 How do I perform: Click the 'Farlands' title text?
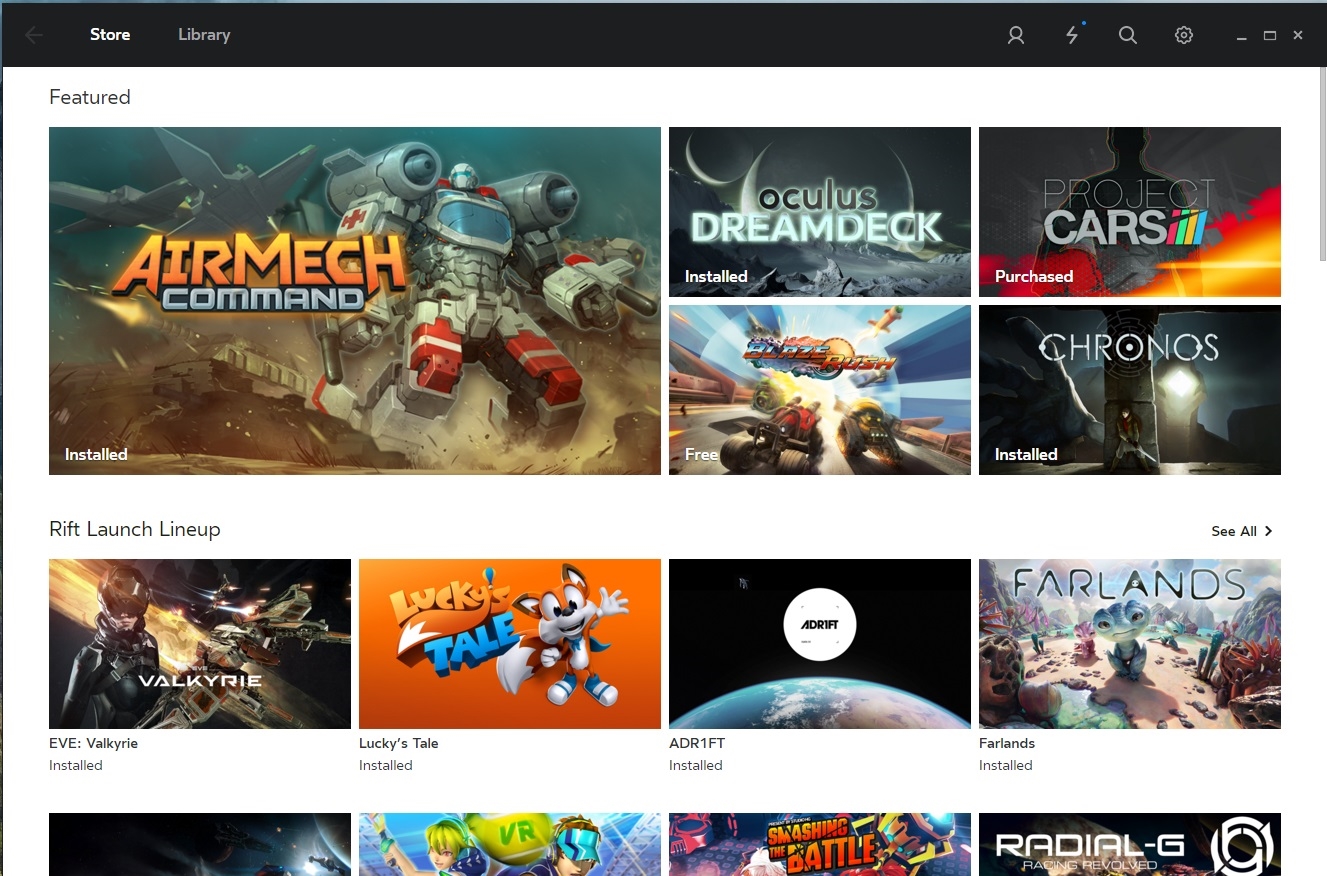pyautogui.click(x=1007, y=743)
